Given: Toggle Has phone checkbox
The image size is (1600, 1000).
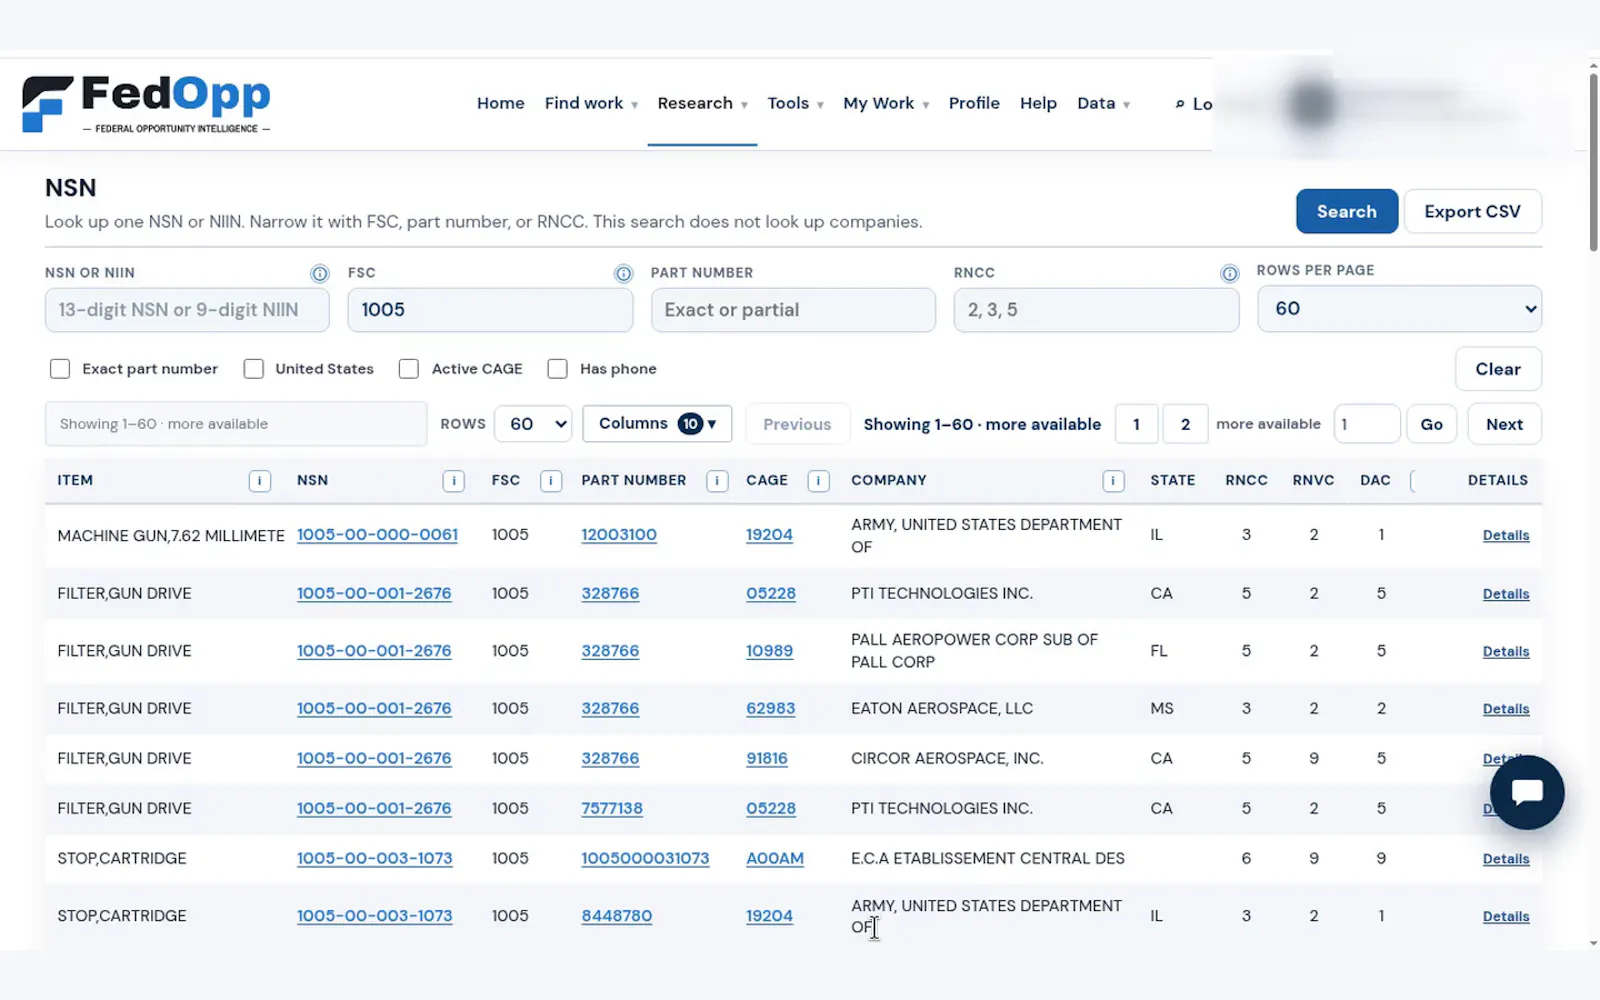Looking at the screenshot, I should pyautogui.click(x=558, y=369).
